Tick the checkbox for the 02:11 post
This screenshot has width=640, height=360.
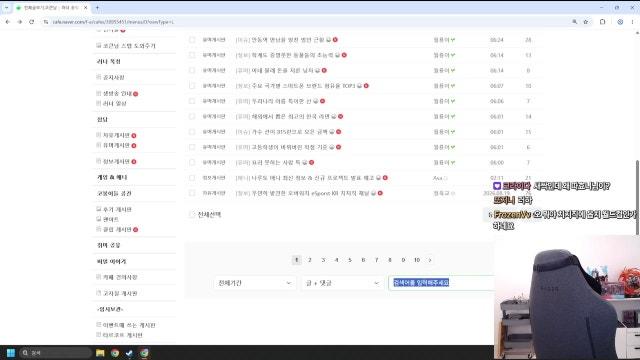coord(192,178)
